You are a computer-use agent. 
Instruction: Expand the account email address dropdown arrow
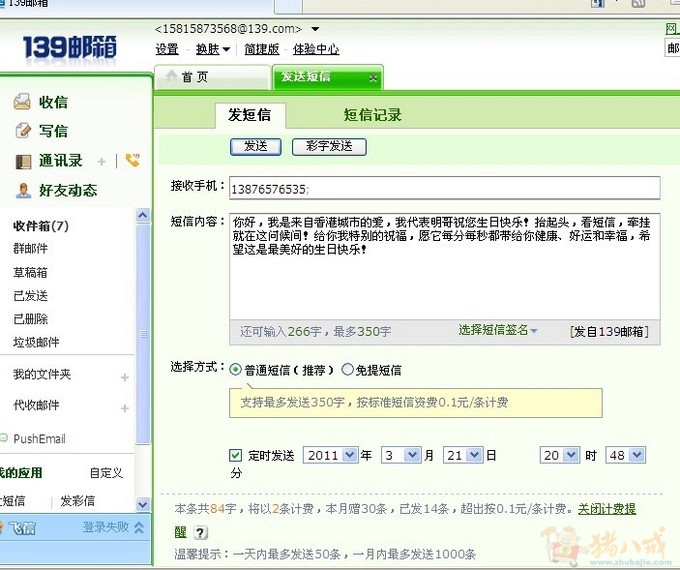tap(315, 29)
